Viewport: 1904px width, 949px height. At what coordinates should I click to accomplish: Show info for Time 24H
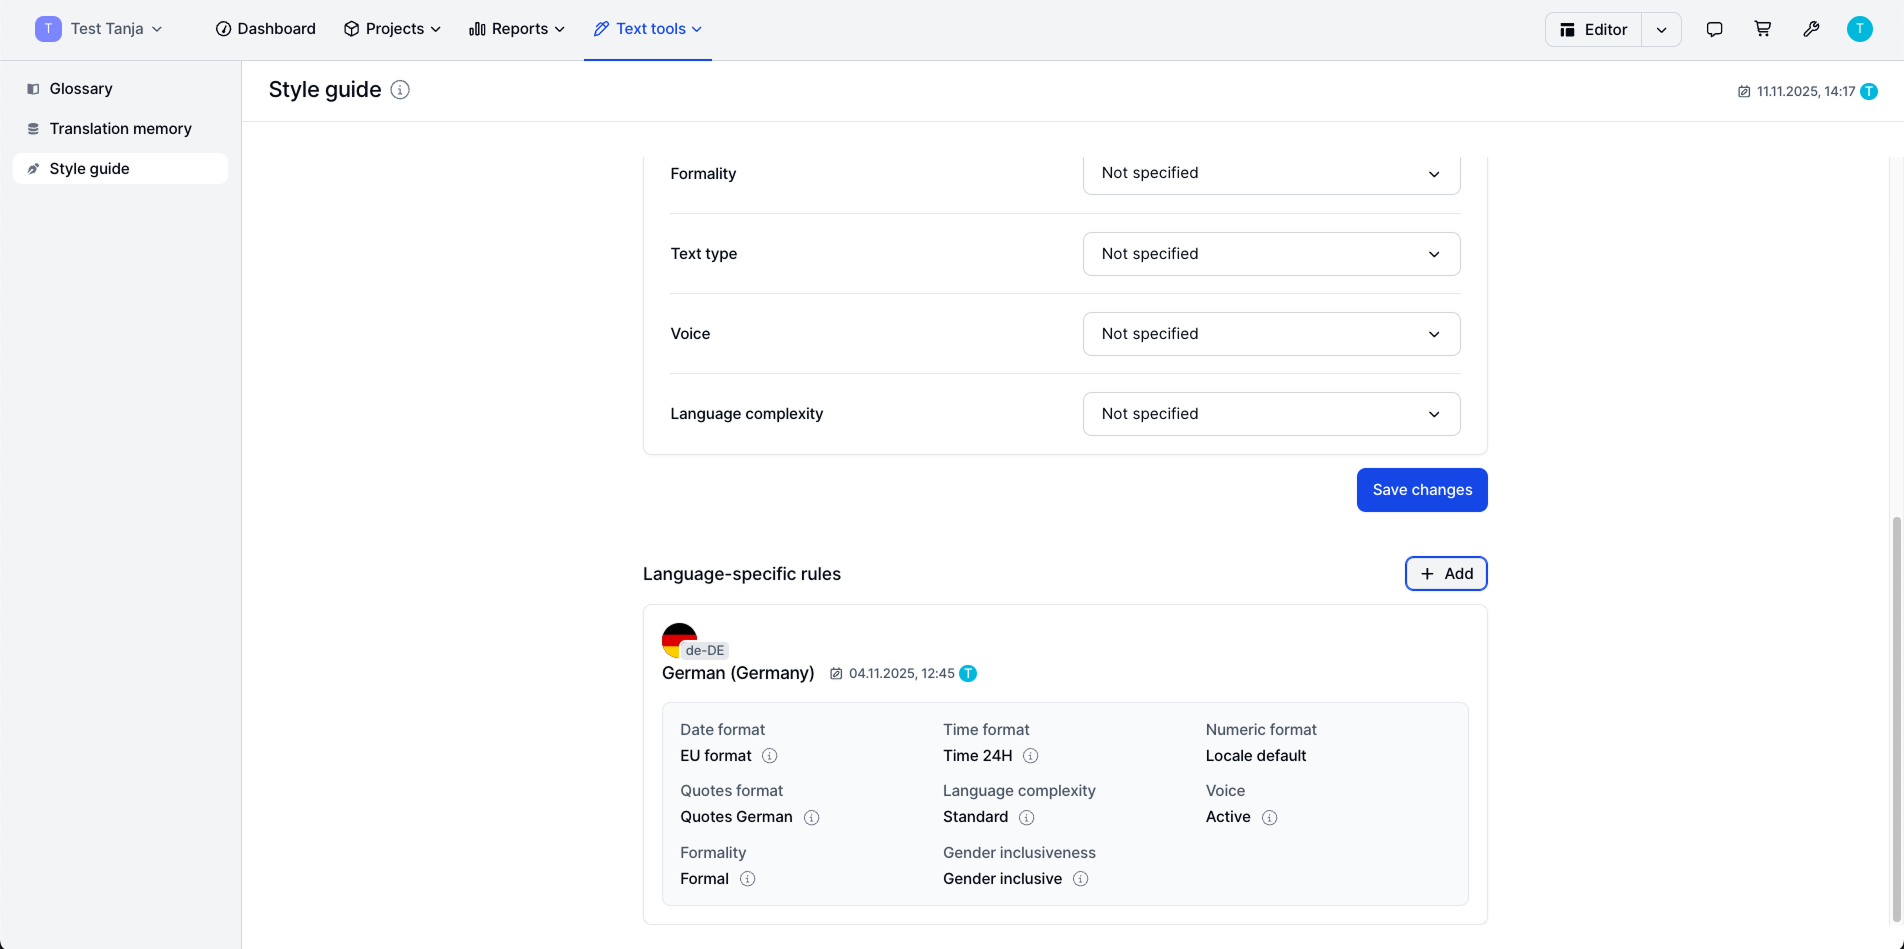1030,756
